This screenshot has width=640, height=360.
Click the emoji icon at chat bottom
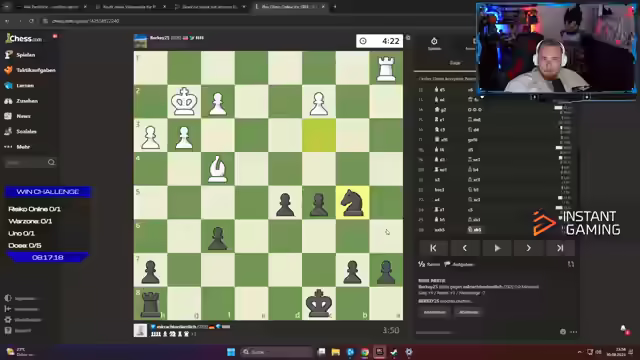[563, 332]
